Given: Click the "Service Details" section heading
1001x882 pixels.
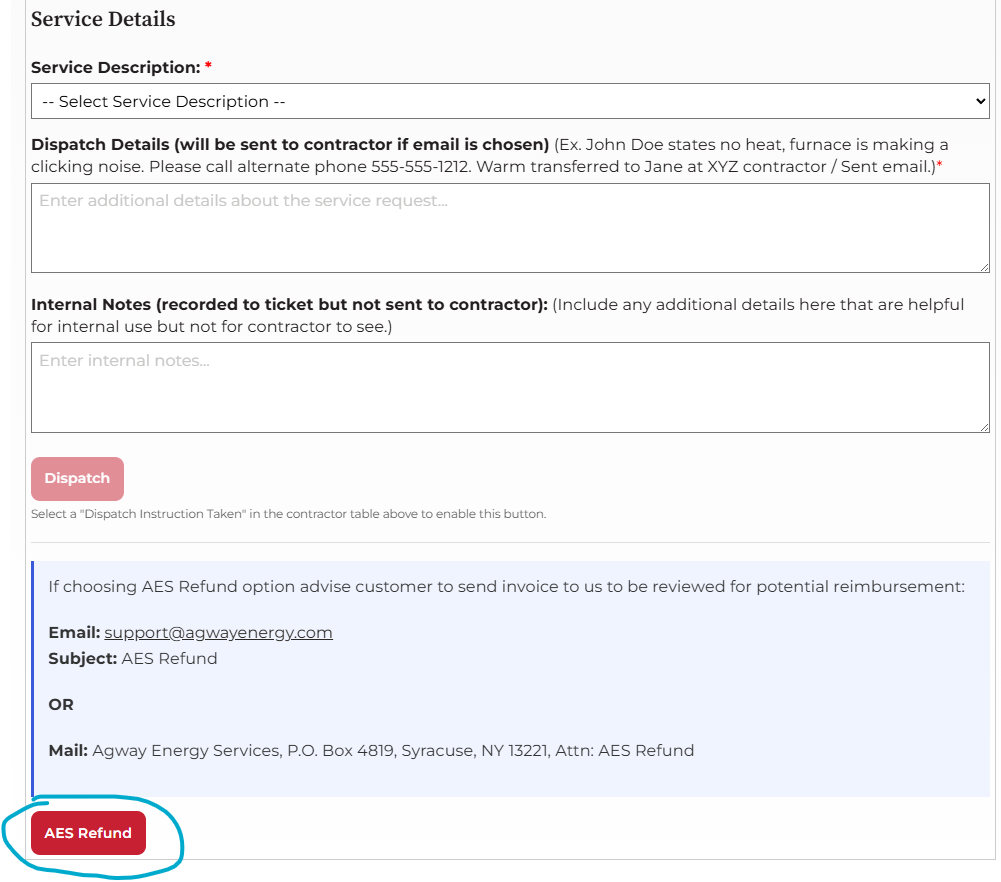Looking at the screenshot, I should (103, 19).
